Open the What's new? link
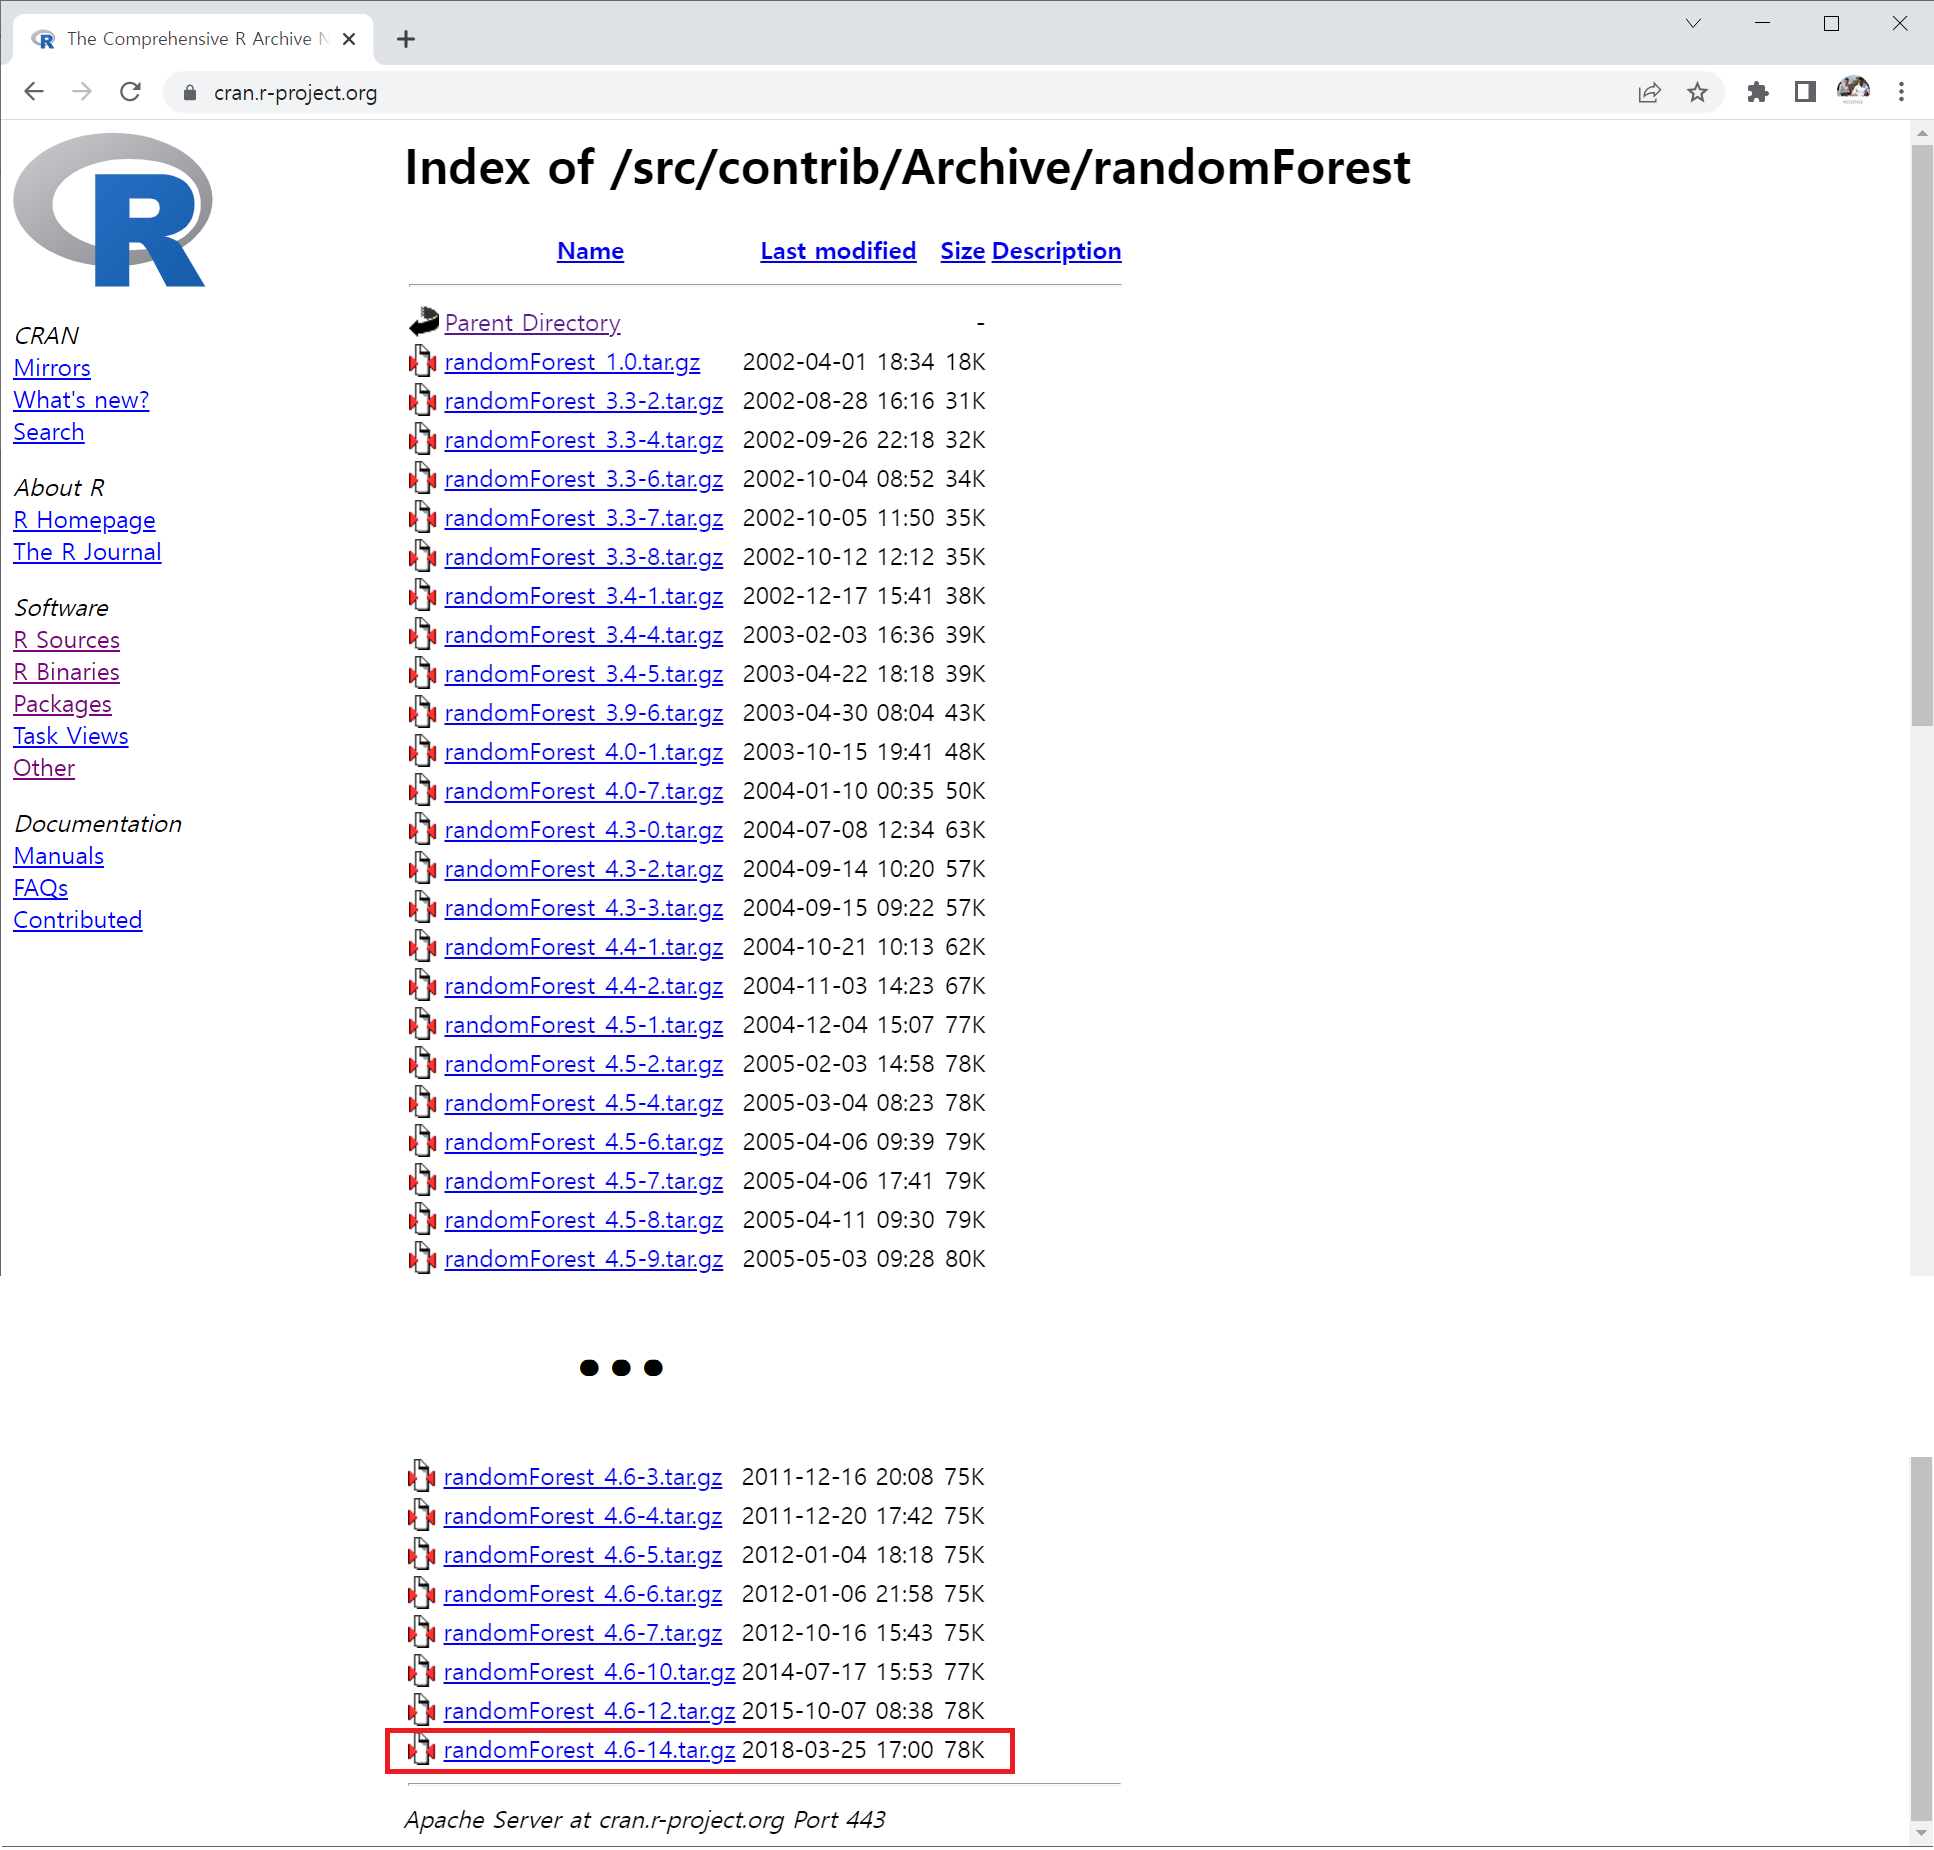 (81, 399)
